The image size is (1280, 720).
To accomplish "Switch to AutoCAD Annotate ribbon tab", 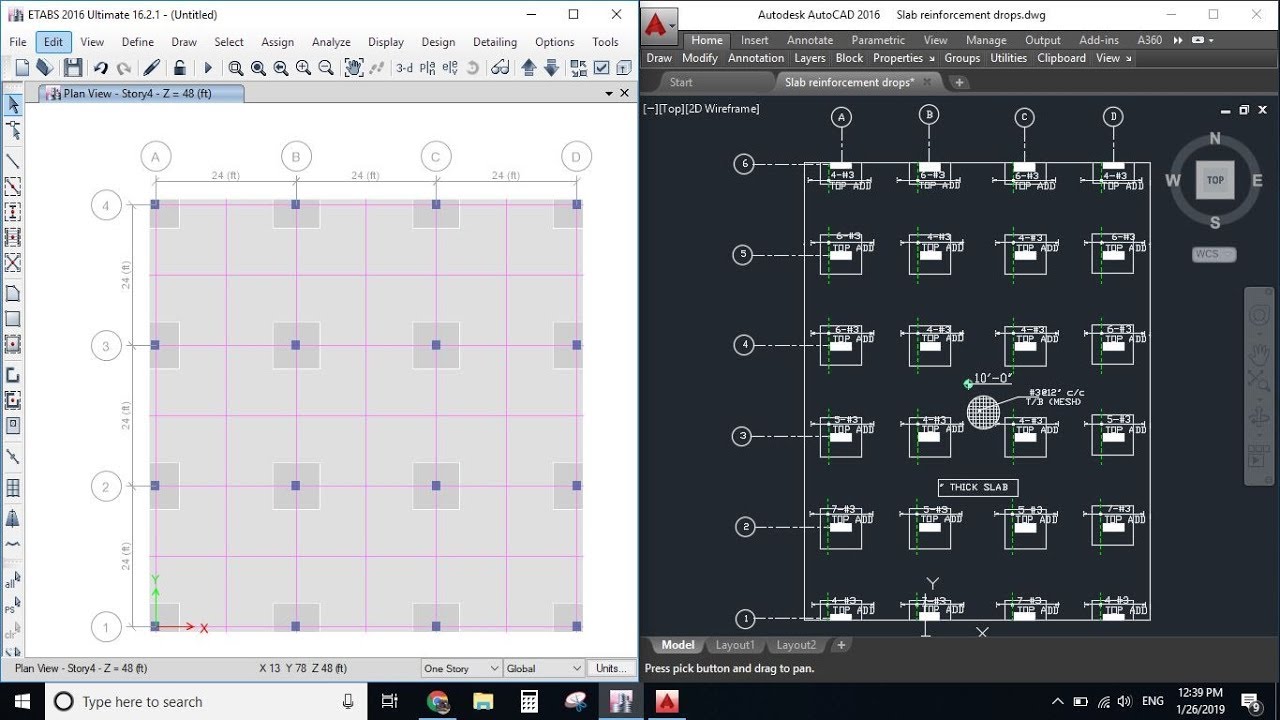I will point(810,40).
